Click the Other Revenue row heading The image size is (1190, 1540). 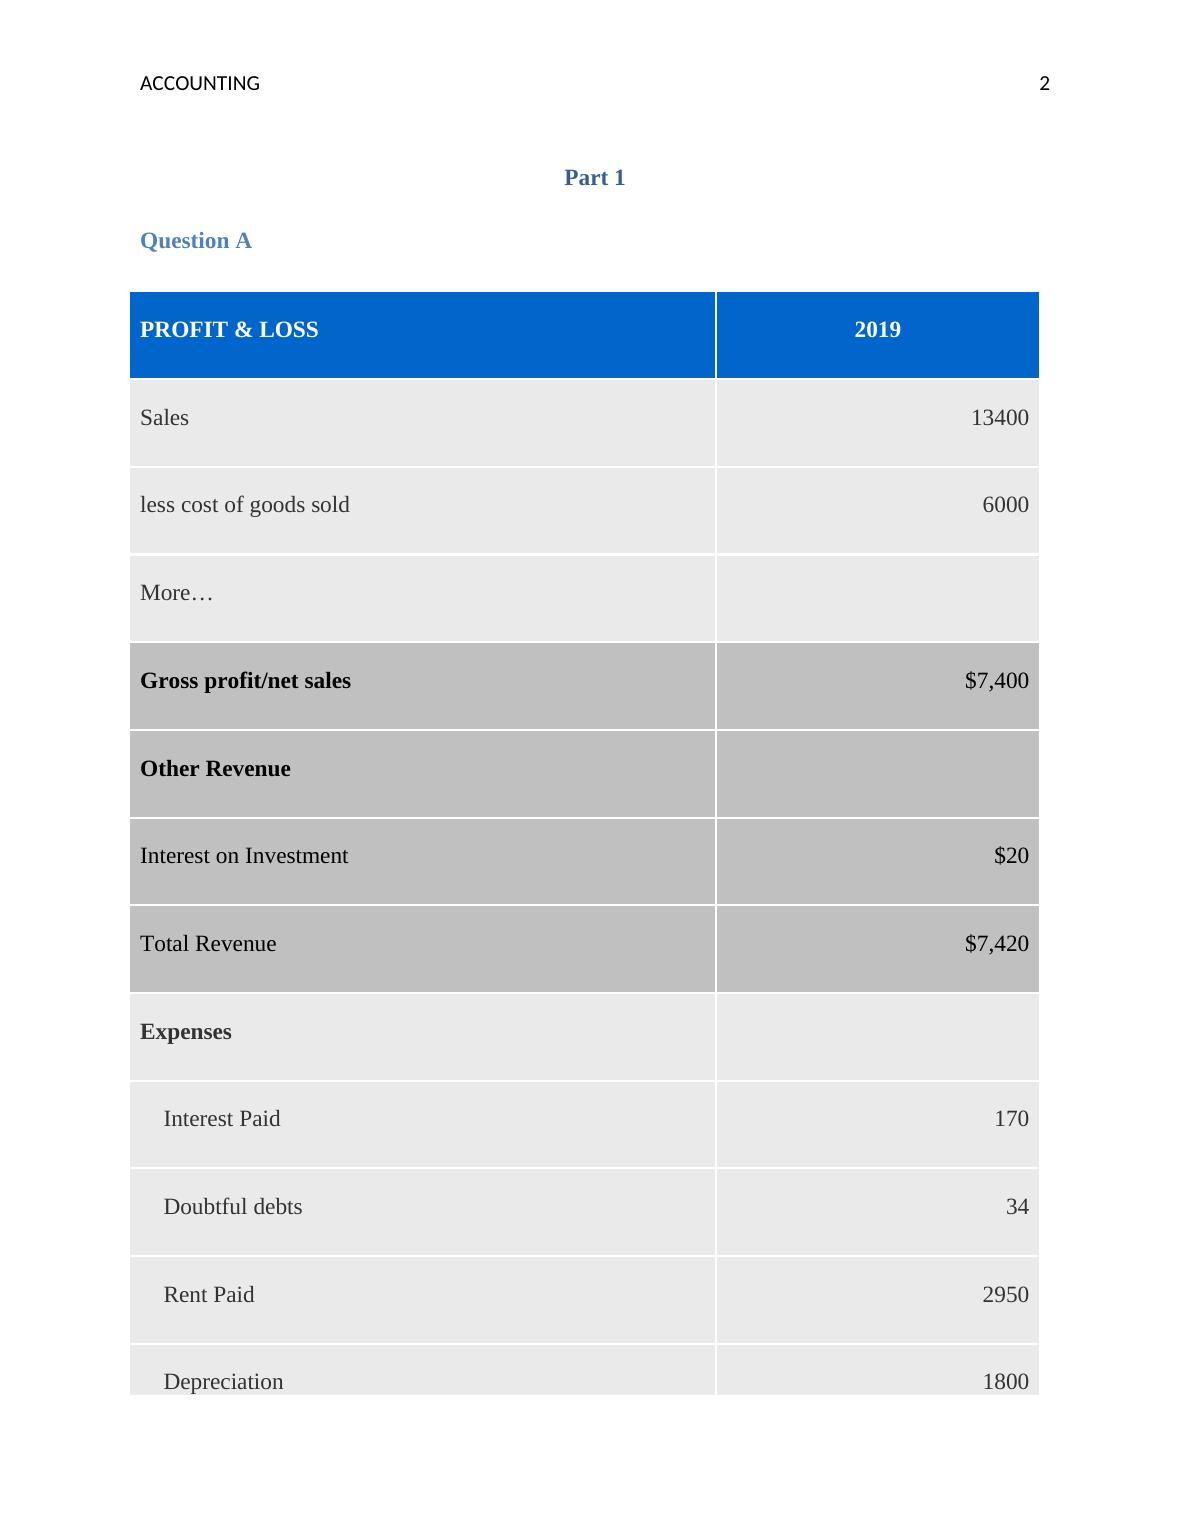point(215,769)
